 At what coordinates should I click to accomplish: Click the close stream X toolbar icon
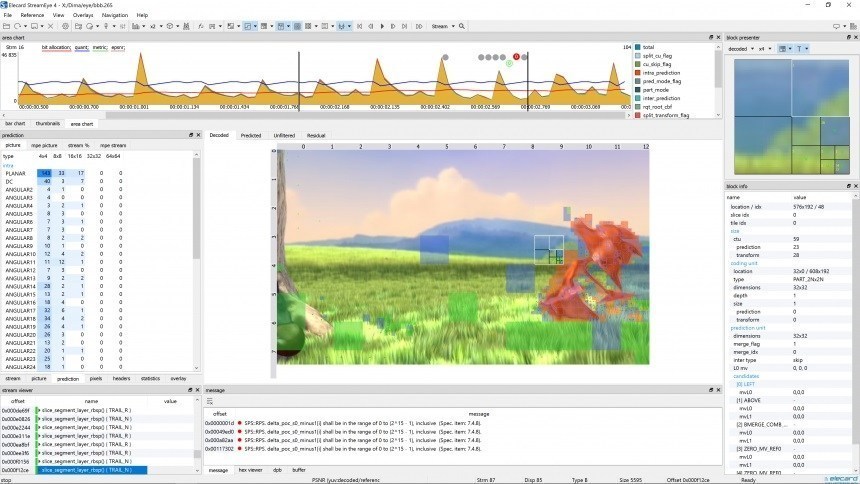tap(50, 26)
